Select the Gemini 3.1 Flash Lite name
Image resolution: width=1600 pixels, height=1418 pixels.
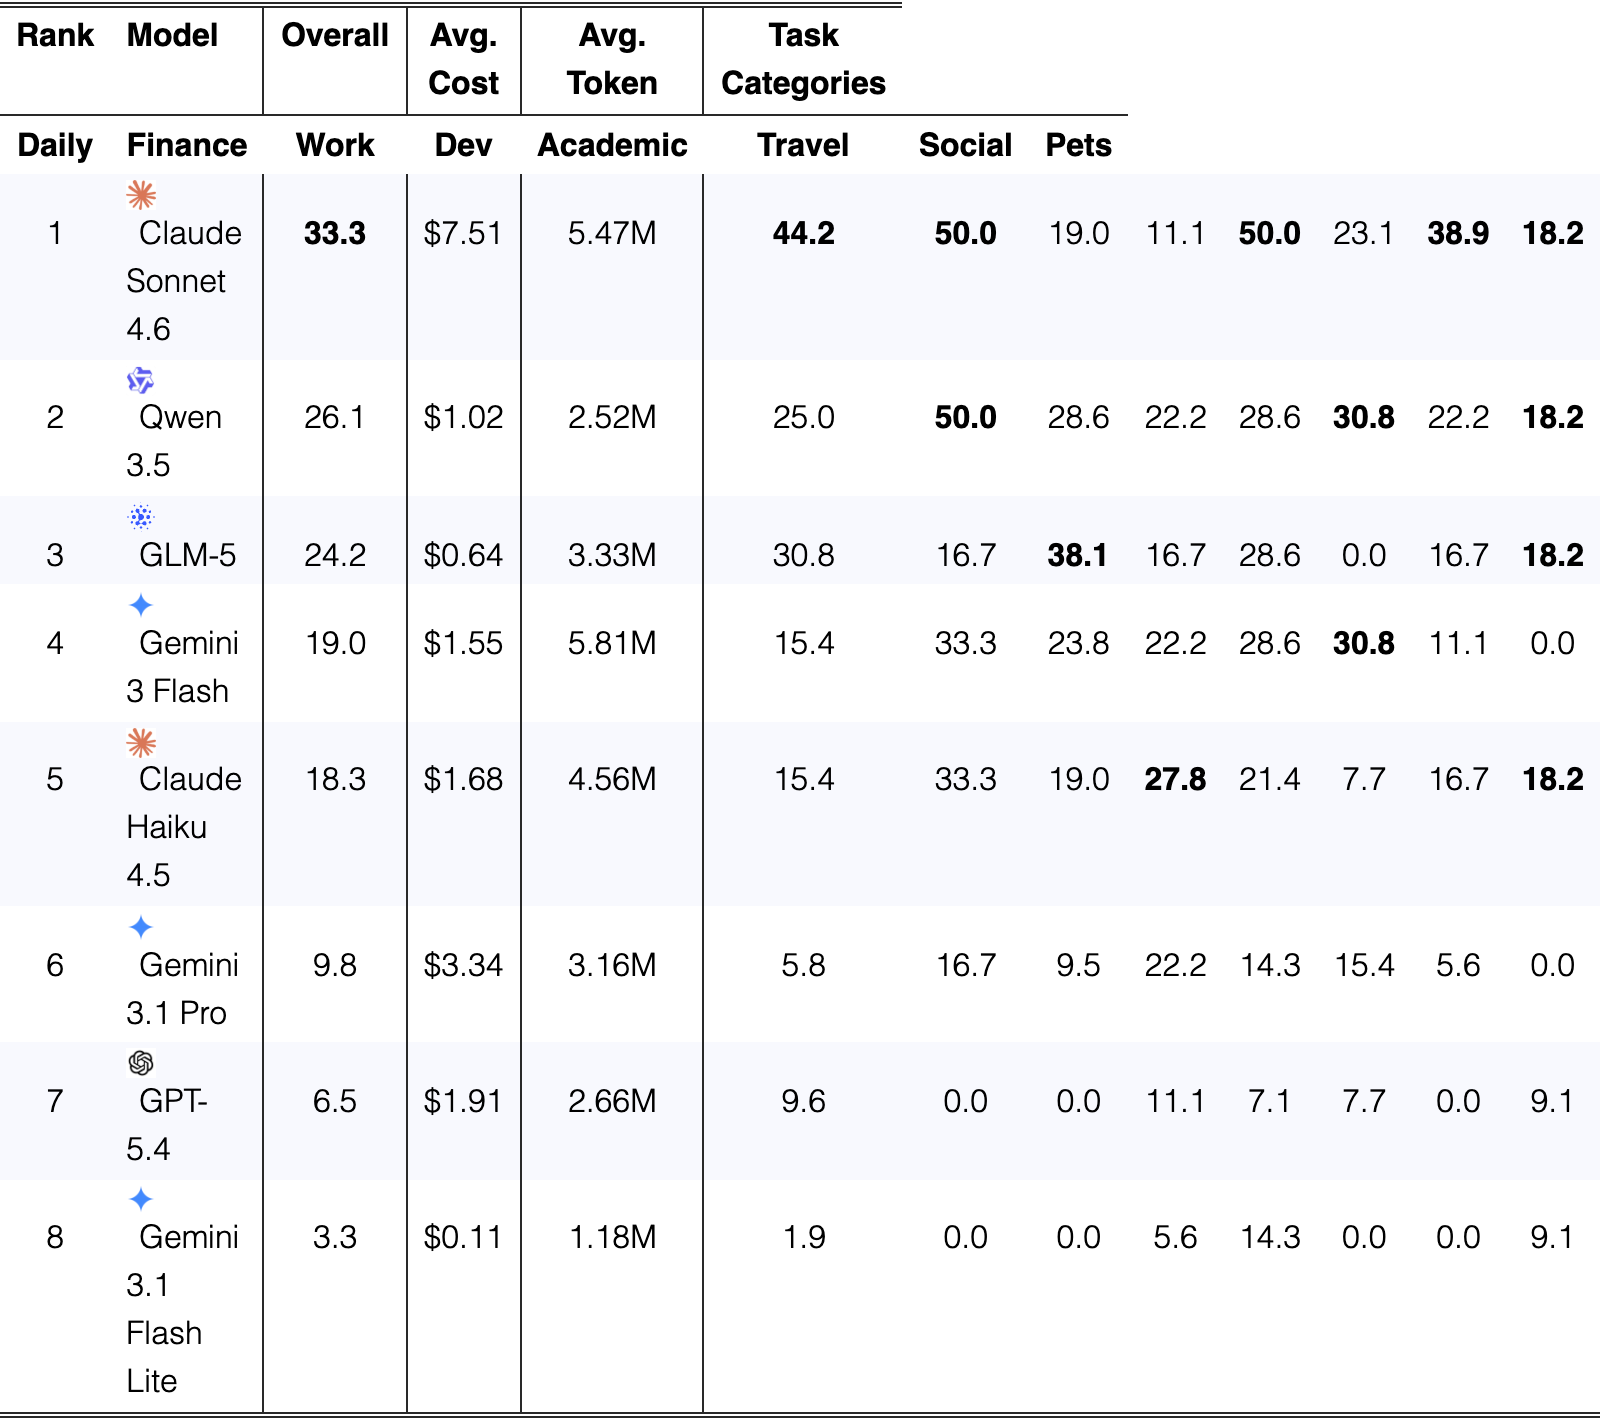[x=183, y=1309]
